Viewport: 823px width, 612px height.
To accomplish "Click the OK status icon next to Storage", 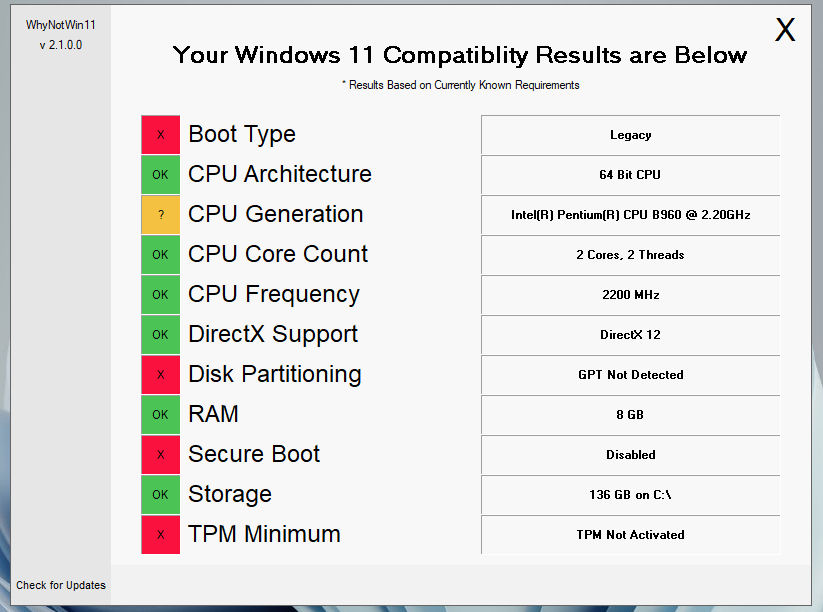I will (160, 495).
